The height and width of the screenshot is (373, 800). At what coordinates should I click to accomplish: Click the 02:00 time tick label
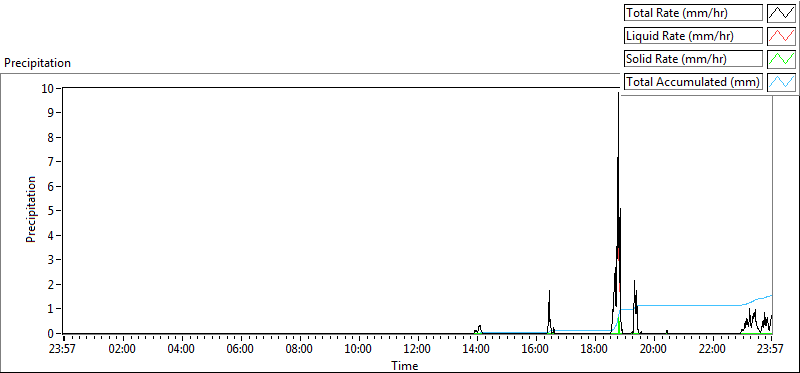tap(122, 350)
